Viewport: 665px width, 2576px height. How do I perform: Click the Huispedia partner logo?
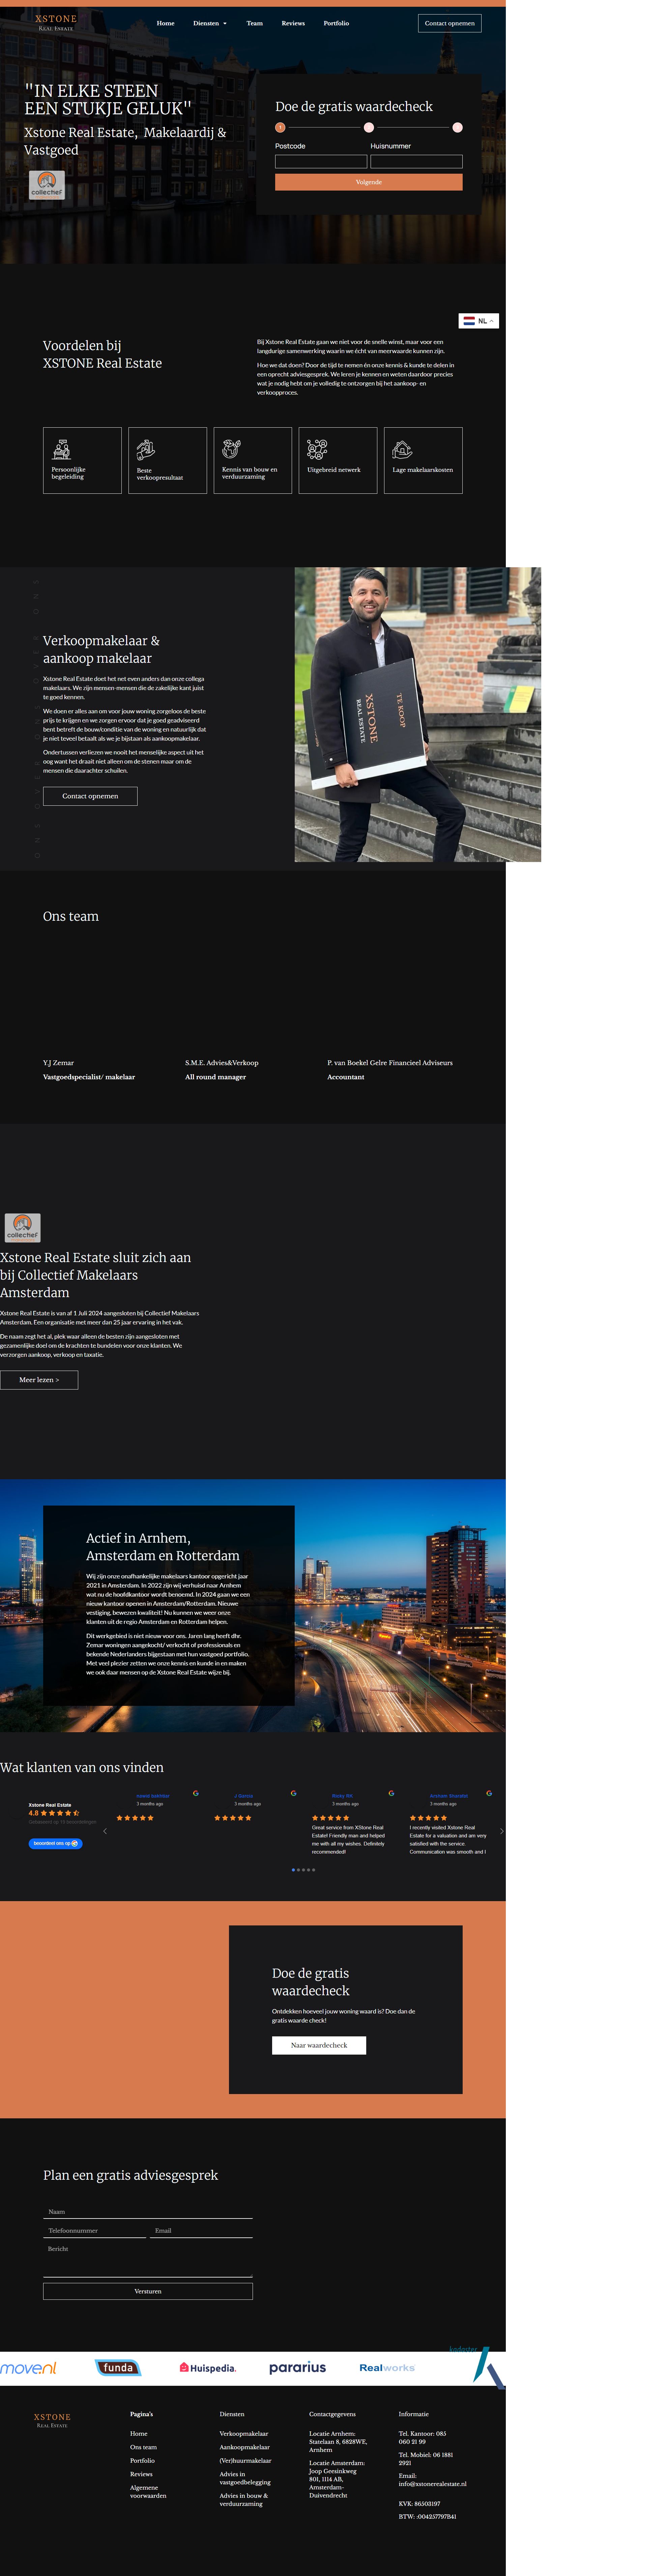coord(208,2368)
